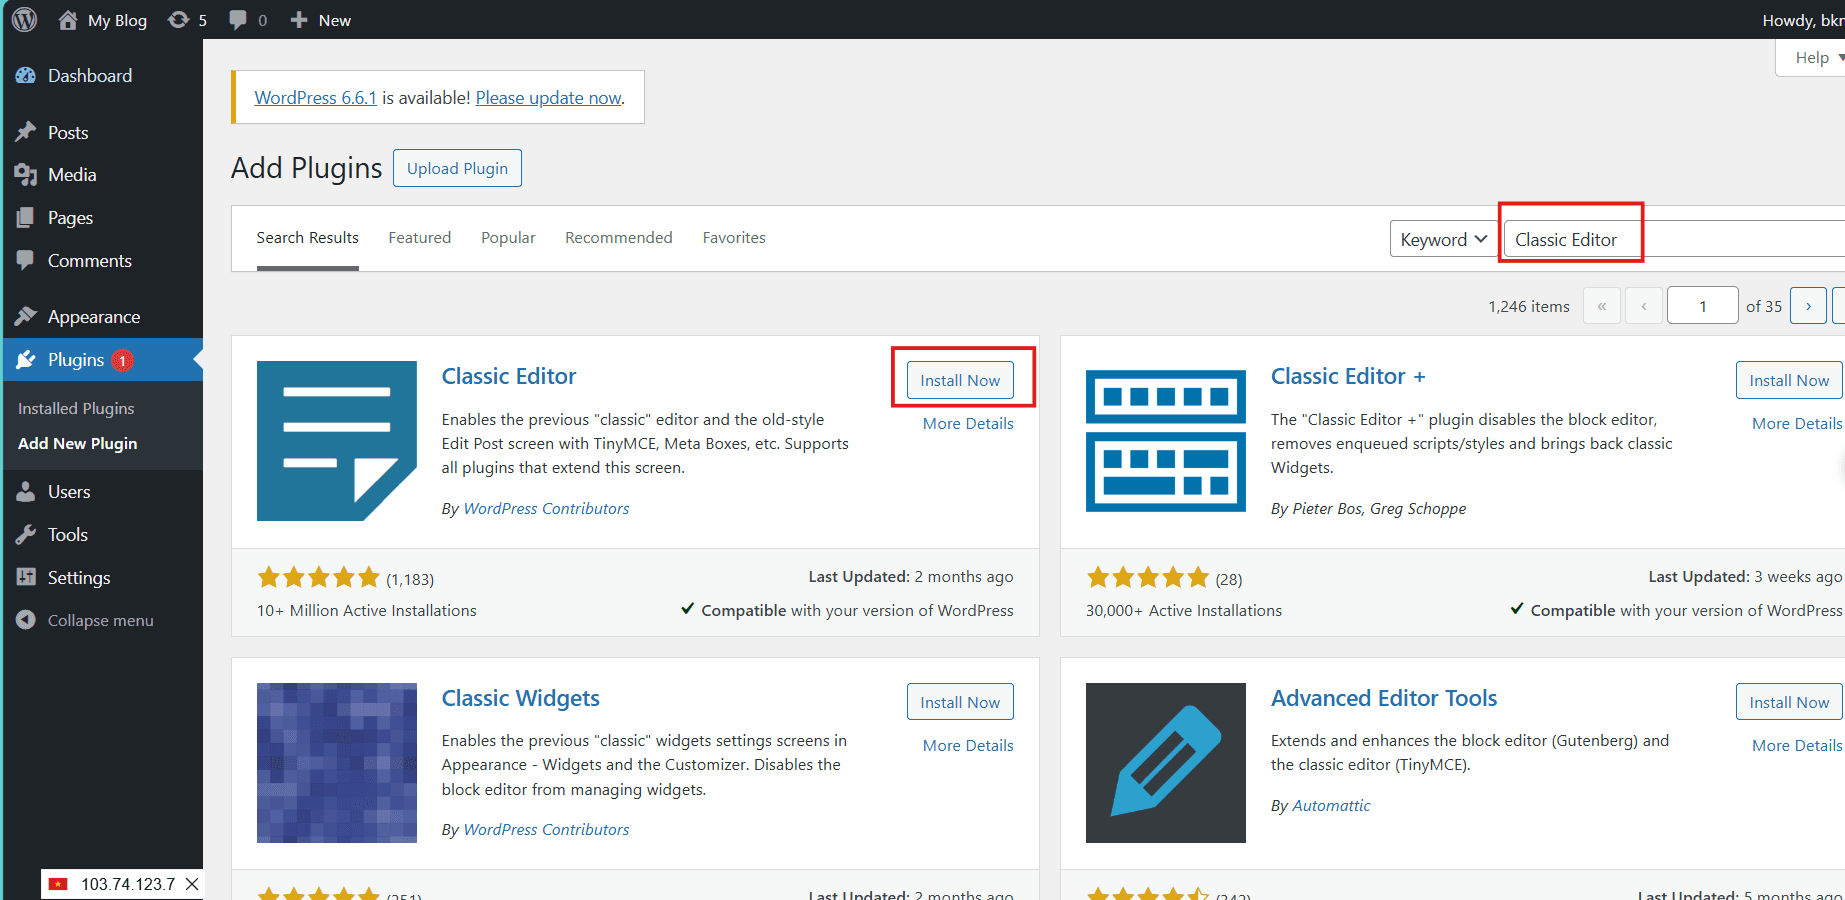Install Now the Classic Editor plugin
Image resolution: width=1845 pixels, height=900 pixels.
pyautogui.click(x=959, y=380)
